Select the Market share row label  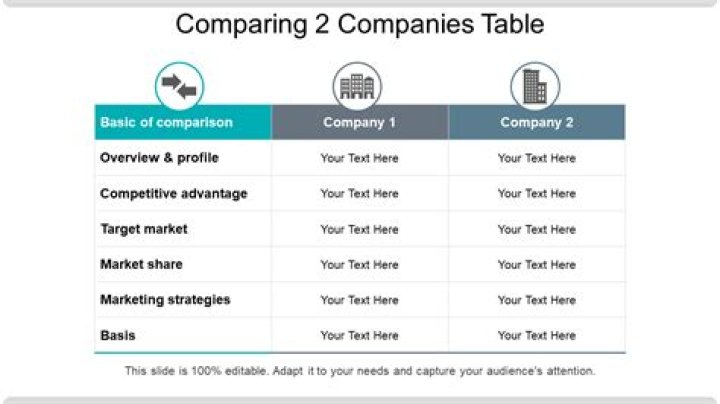click(x=141, y=265)
